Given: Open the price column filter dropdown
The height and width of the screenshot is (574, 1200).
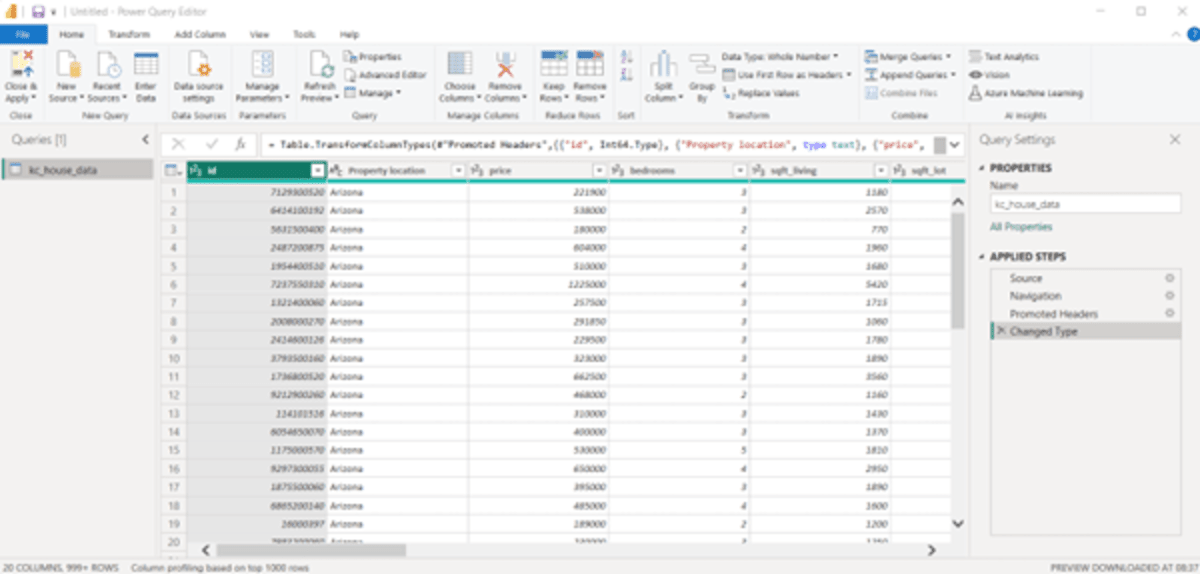Looking at the screenshot, I should pyautogui.click(x=599, y=171).
